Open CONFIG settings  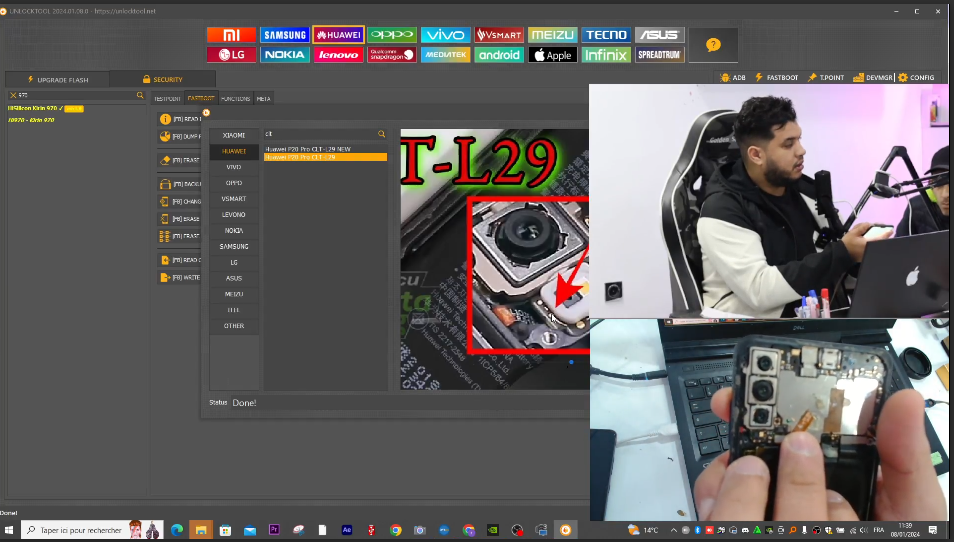(916, 77)
